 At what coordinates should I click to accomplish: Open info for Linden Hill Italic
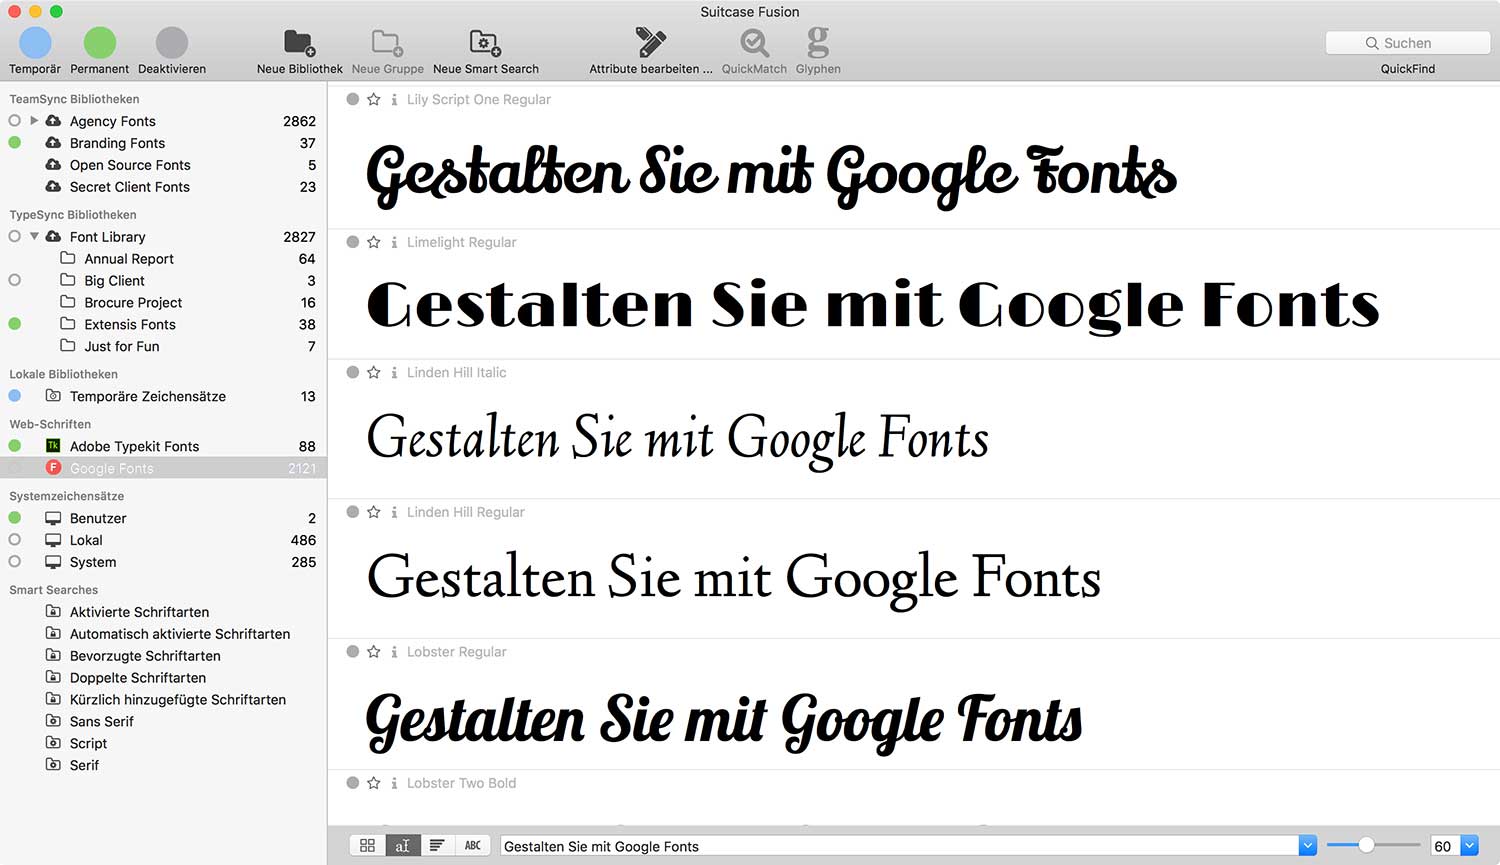click(x=394, y=372)
